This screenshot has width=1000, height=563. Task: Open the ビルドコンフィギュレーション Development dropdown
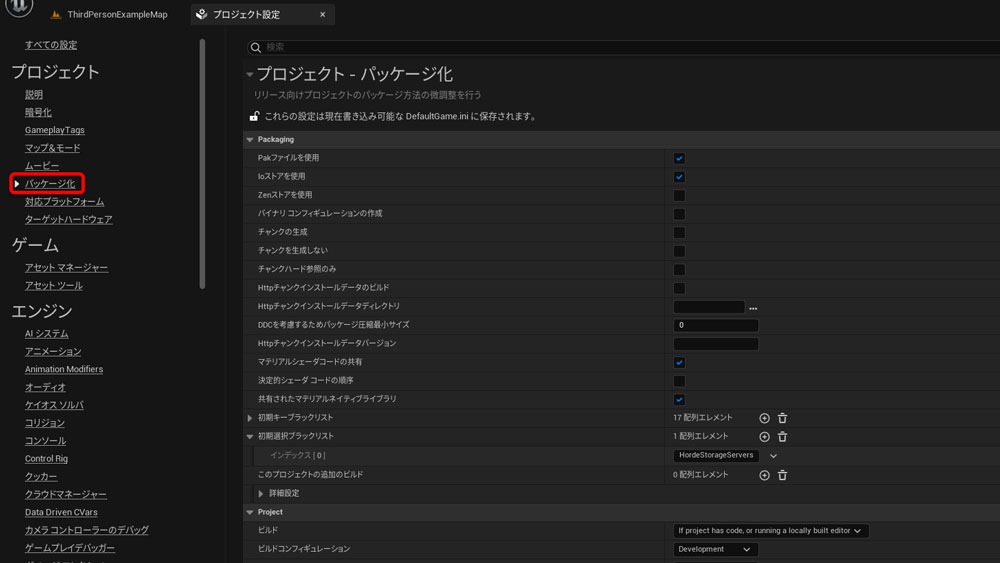point(715,549)
